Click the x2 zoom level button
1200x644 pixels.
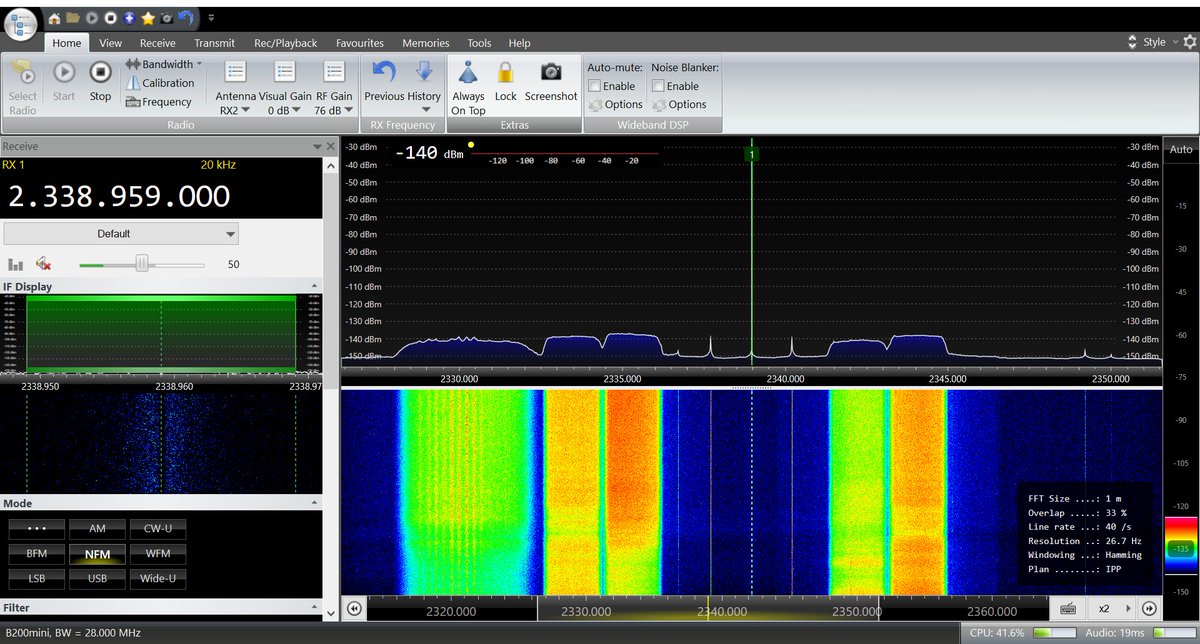pos(1104,608)
